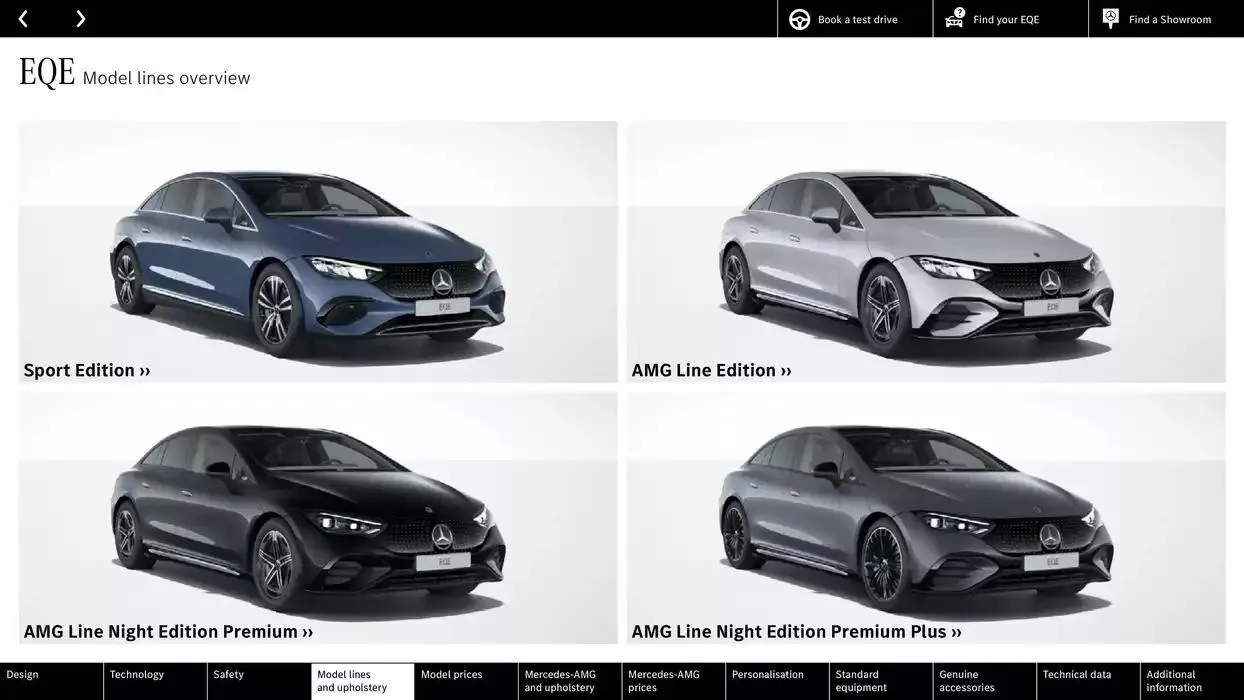Image resolution: width=1244 pixels, height=700 pixels.
Task: Open the Sport Edition link
Action: [87, 370]
